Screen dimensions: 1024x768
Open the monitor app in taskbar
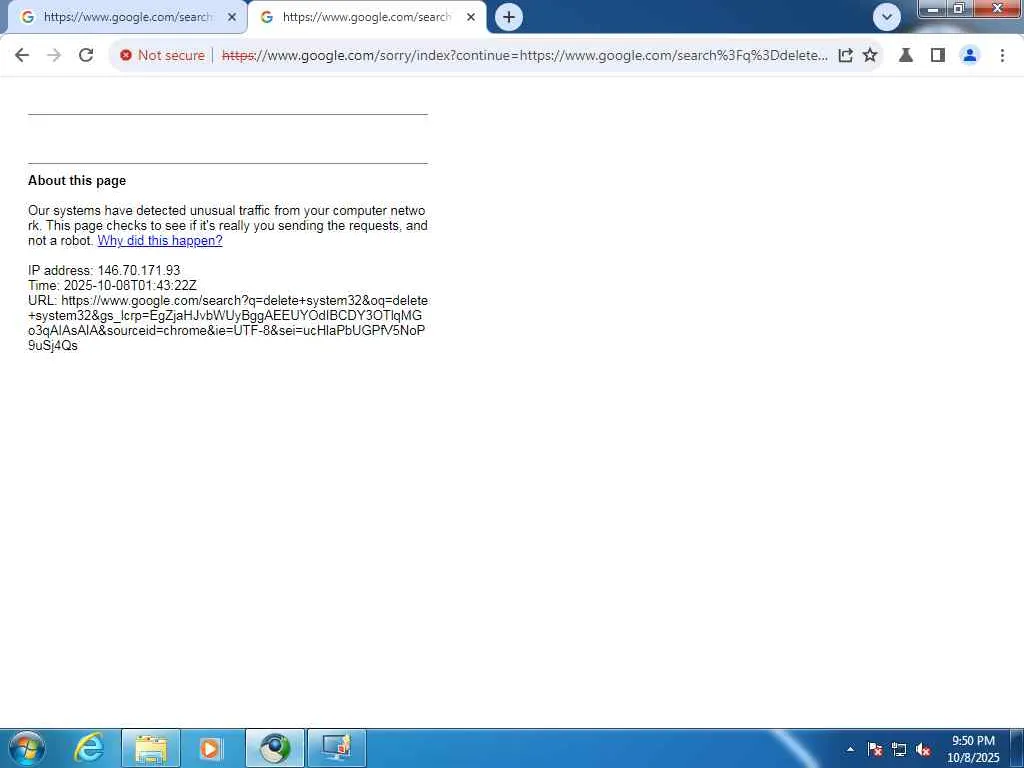tap(336, 748)
